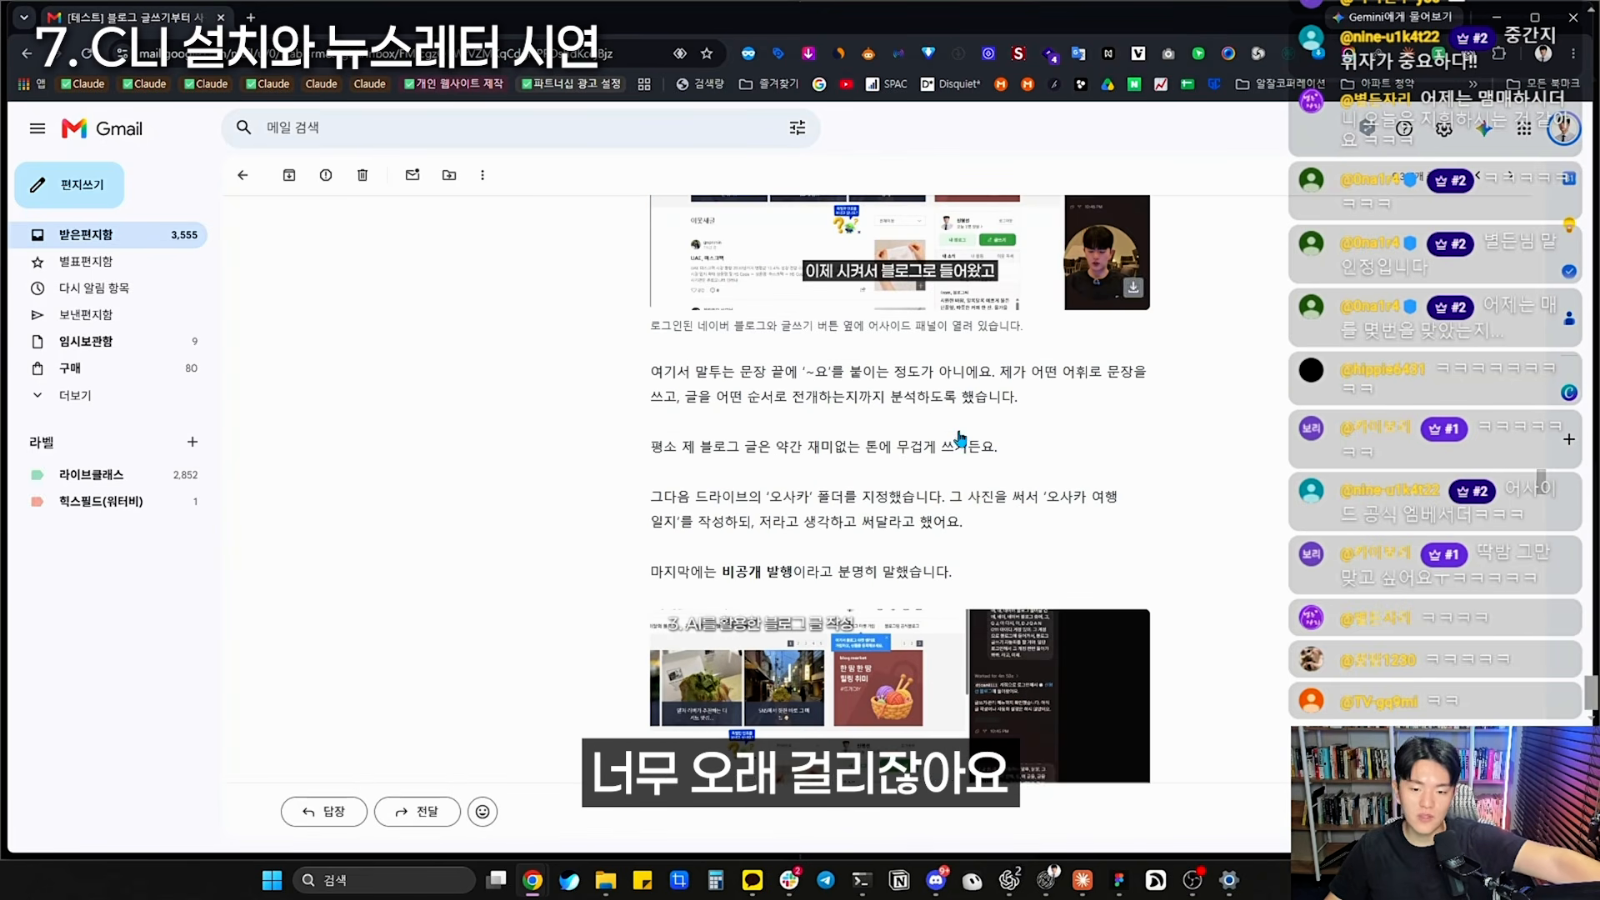Screen dimensions: 1600x900
Task: Open File Explorer from the taskbar
Action: pos(606,880)
